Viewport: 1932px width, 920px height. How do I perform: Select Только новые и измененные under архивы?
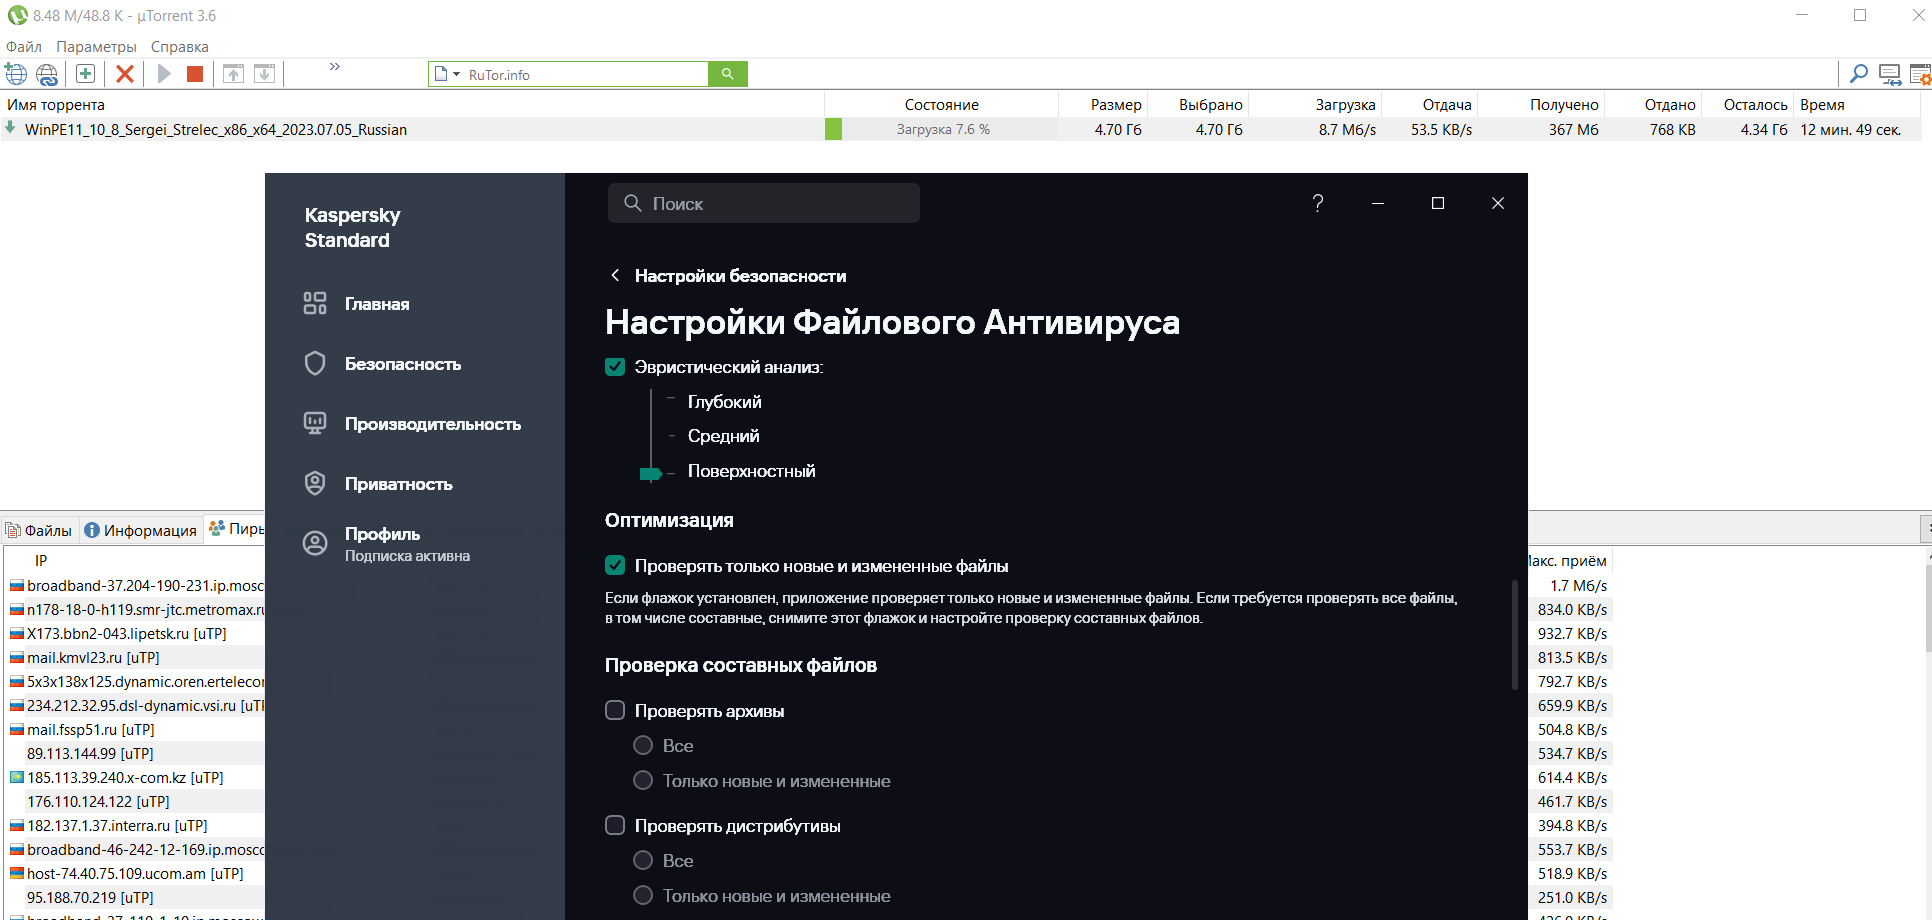[643, 780]
